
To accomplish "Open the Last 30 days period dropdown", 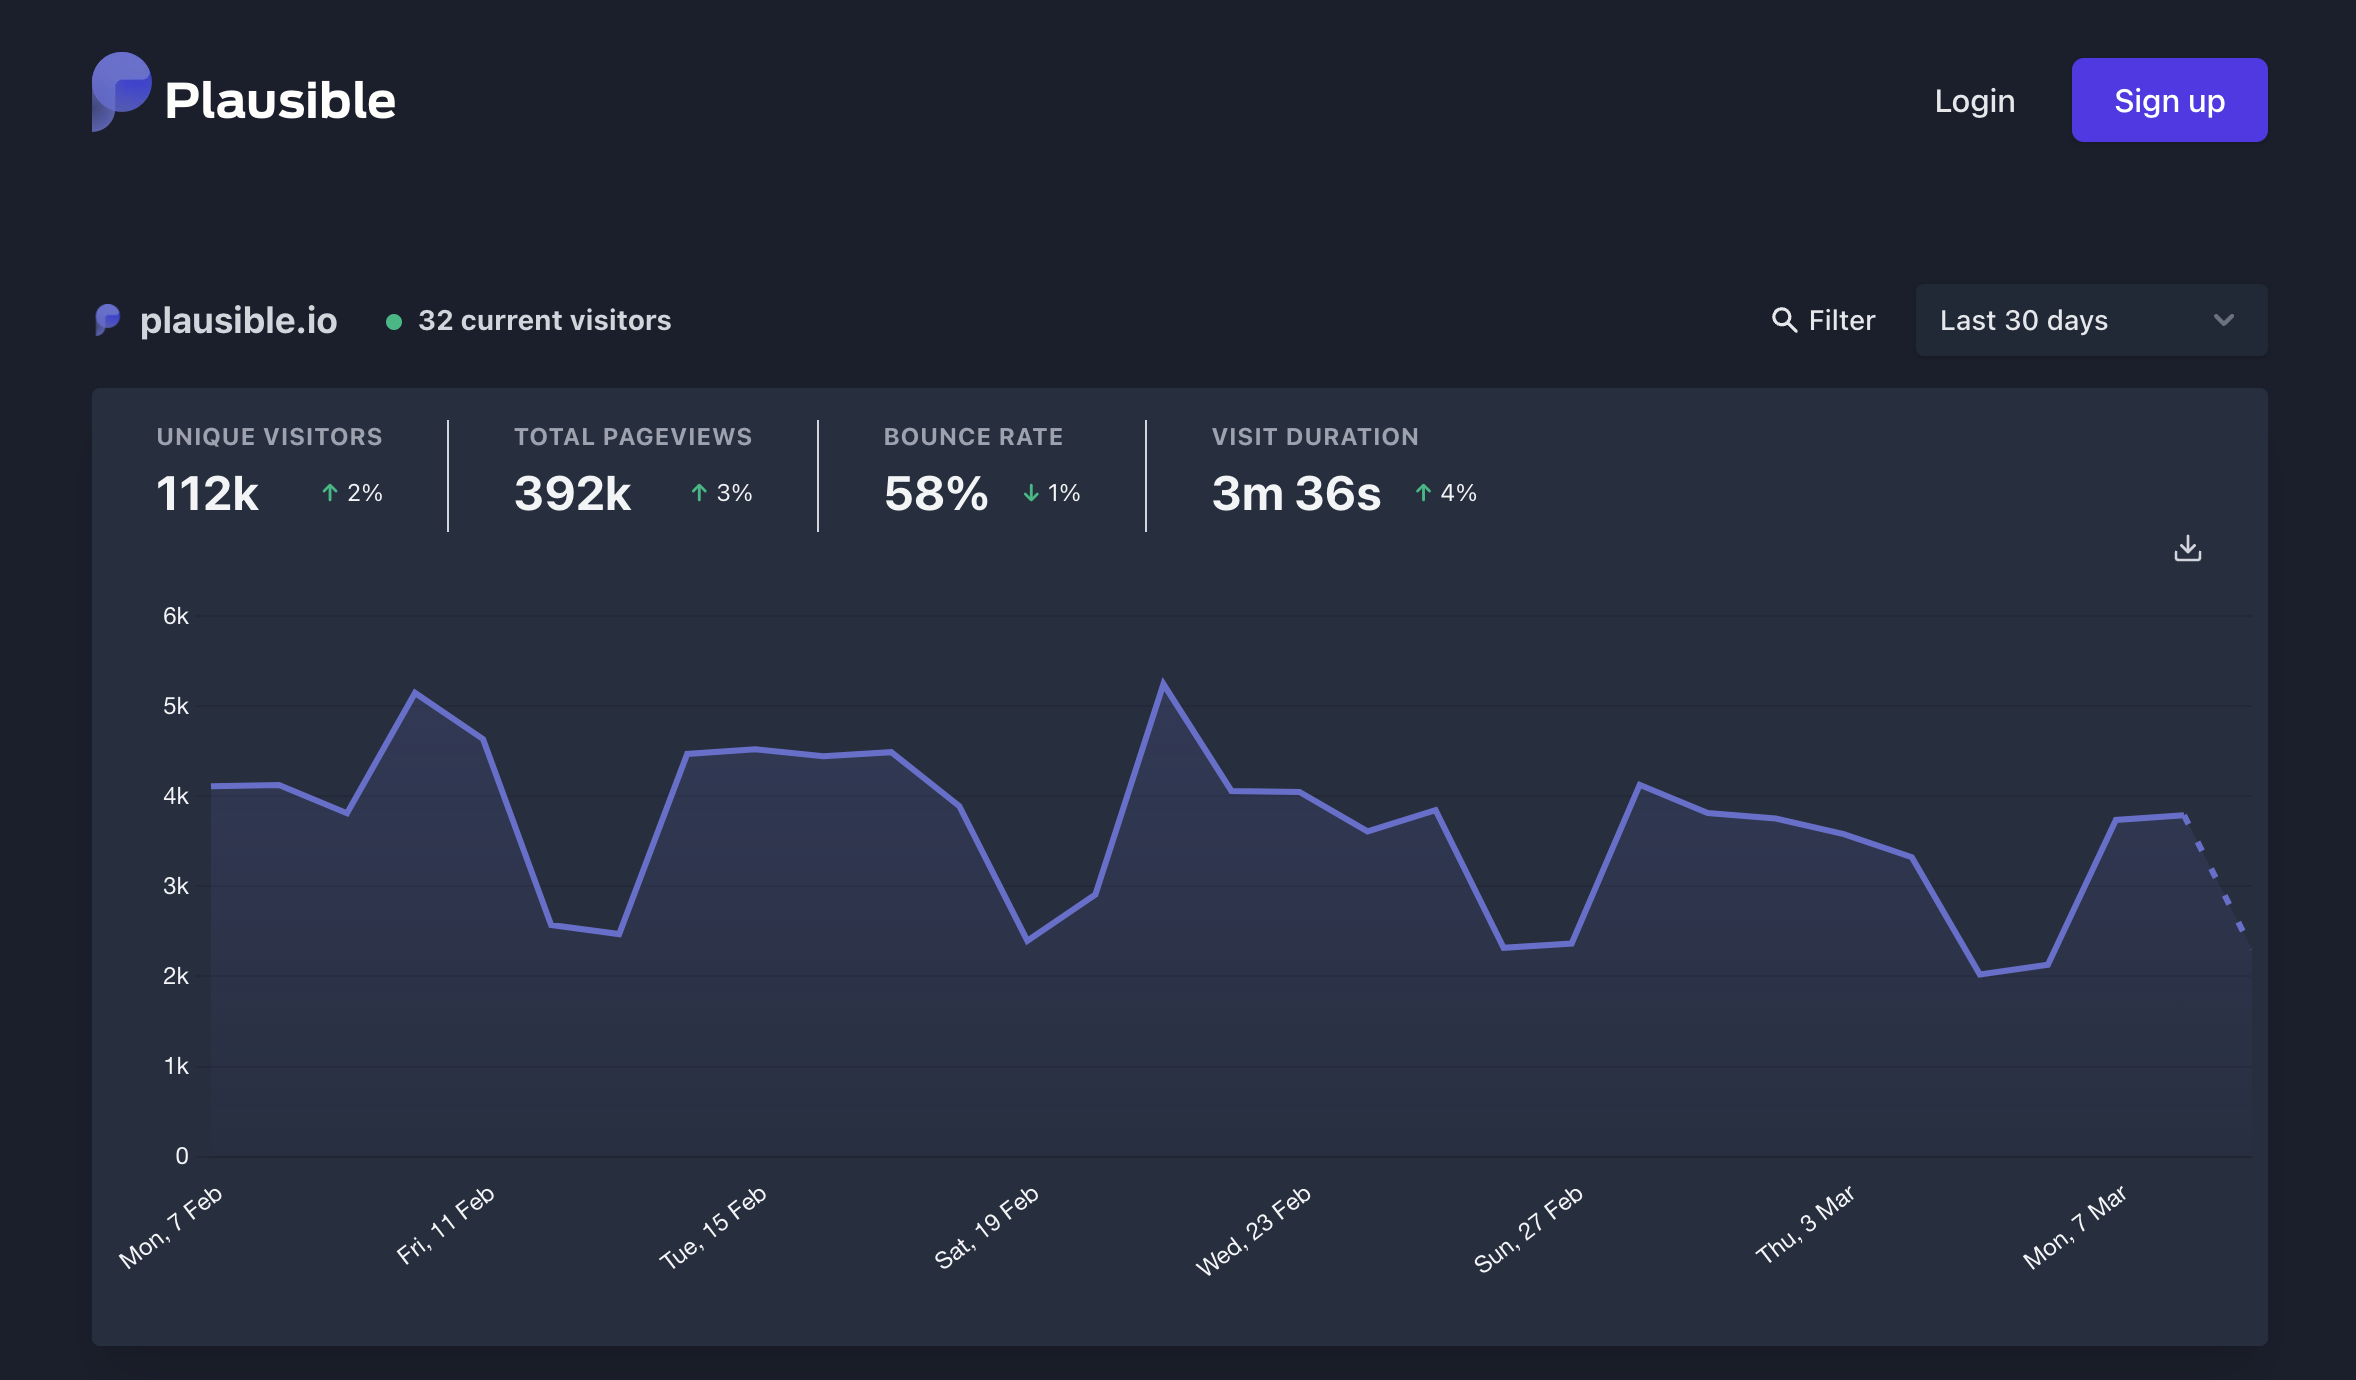I will pyautogui.click(x=2091, y=320).
